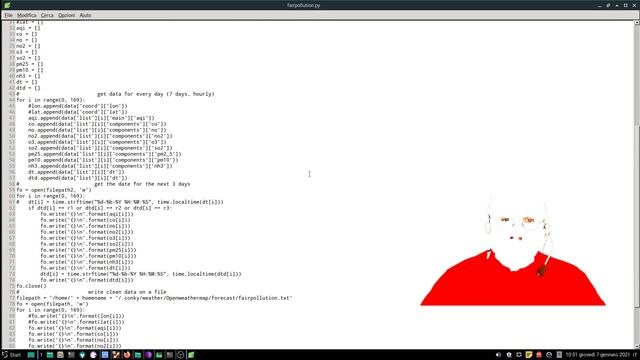Place cursor on line 'pm25 = []'

coord(29,64)
